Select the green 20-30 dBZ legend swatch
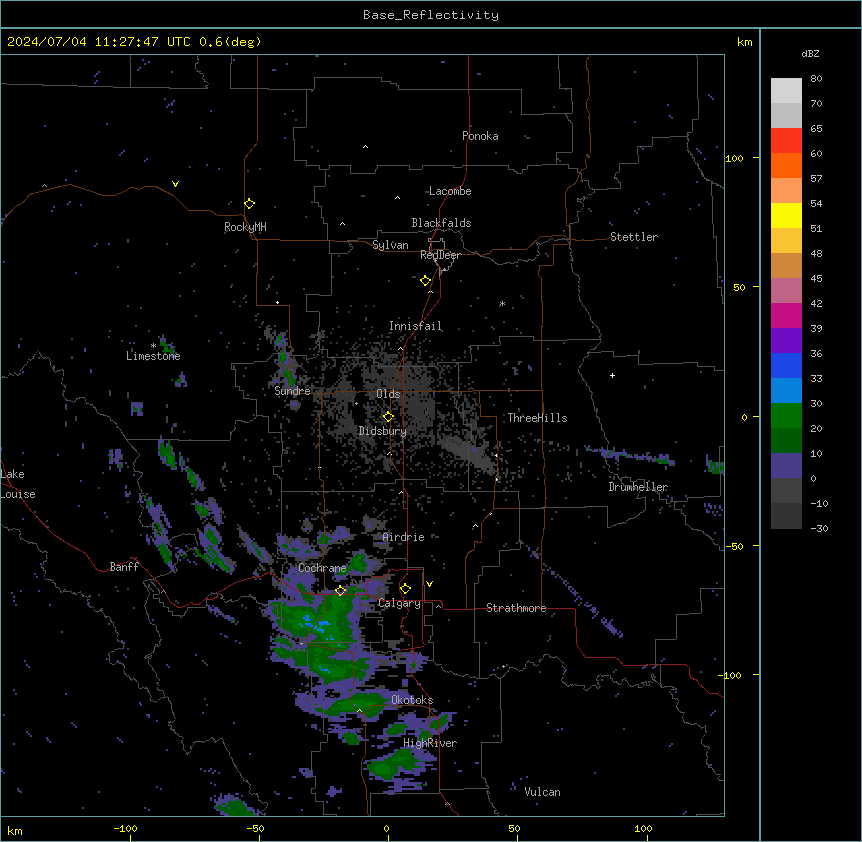Screen dimensions: 862x842 [786, 416]
